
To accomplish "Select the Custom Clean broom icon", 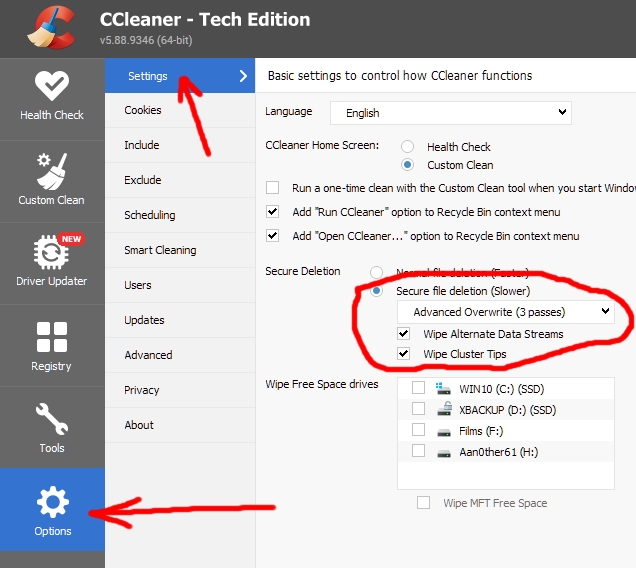I will [52, 171].
